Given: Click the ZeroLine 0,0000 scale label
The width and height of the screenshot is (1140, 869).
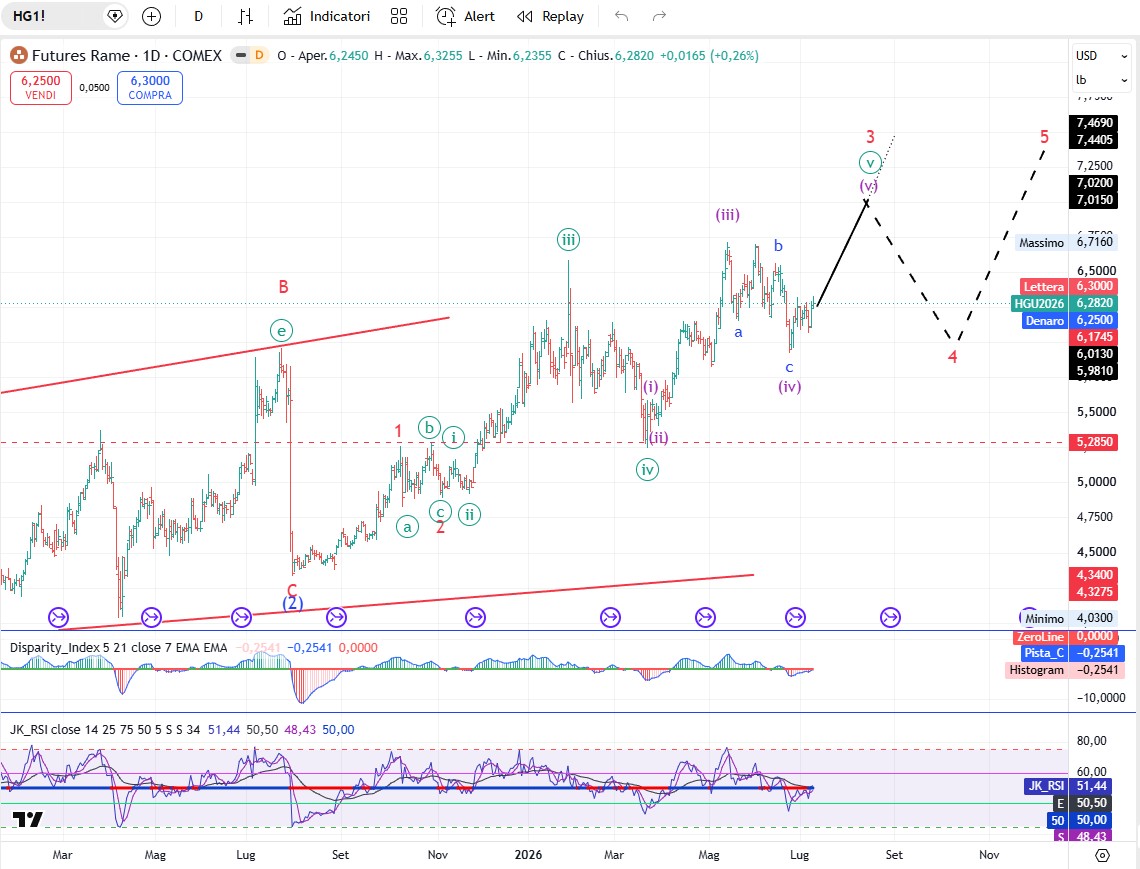Looking at the screenshot, I should (x=1066, y=636).
